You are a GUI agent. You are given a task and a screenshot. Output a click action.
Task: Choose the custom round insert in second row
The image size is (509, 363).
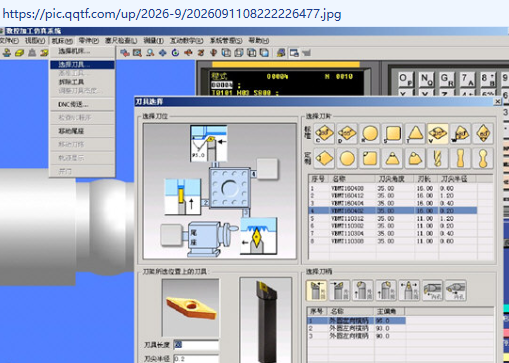(347, 158)
